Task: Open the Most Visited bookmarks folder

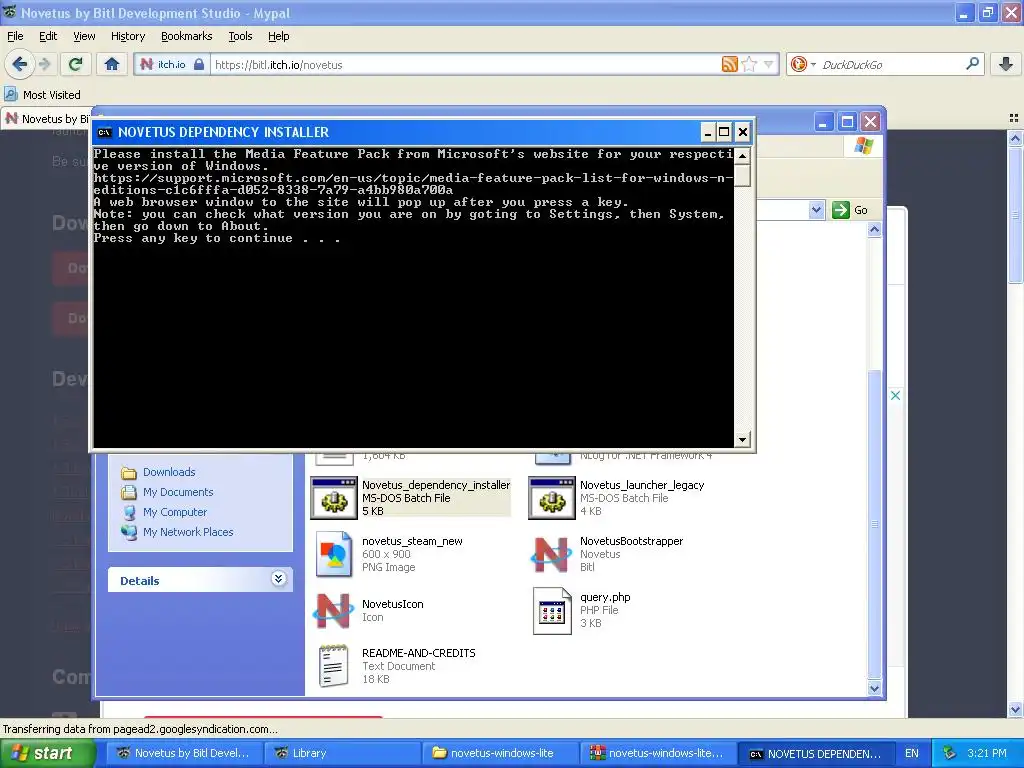Action: 43,95
